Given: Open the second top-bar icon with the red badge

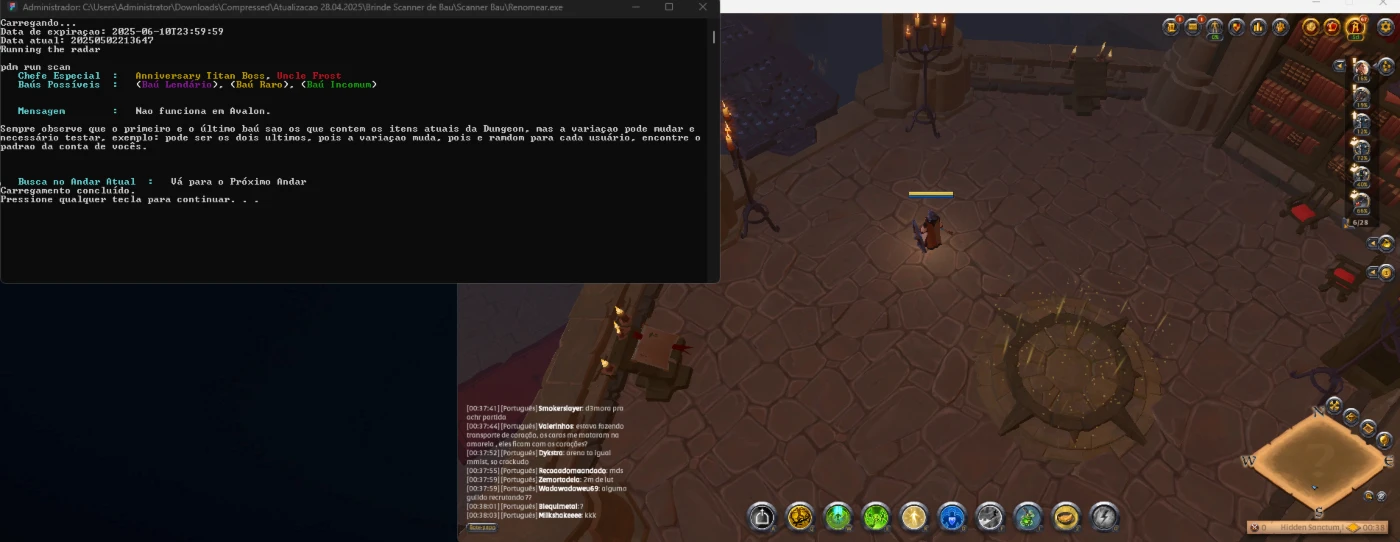Looking at the screenshot, I should 1193,27.
